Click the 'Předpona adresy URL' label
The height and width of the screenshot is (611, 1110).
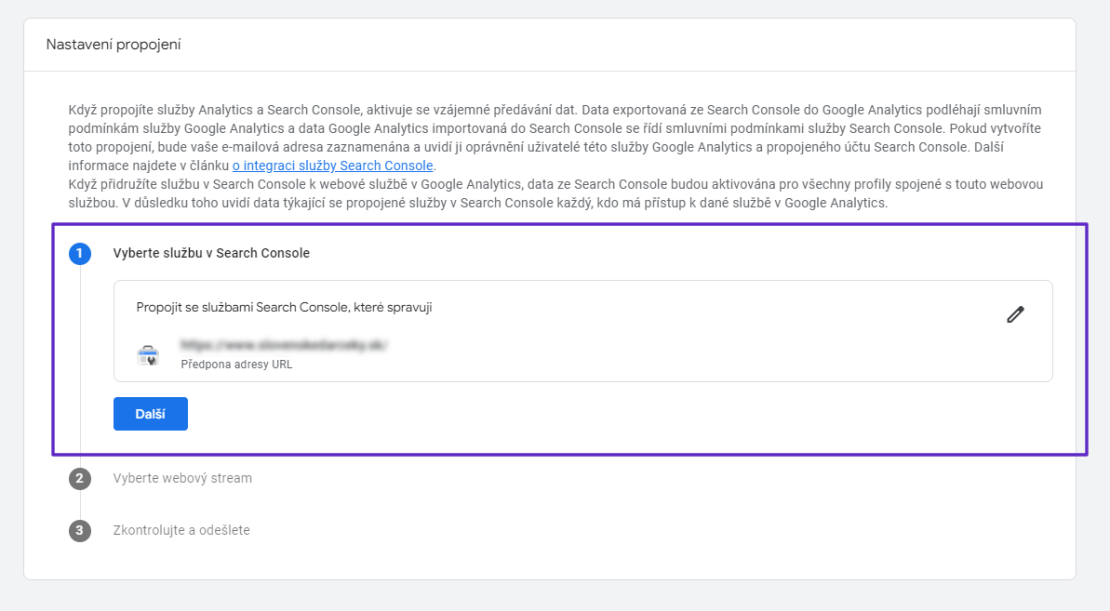pyautogui.click(x=236, y=365)
